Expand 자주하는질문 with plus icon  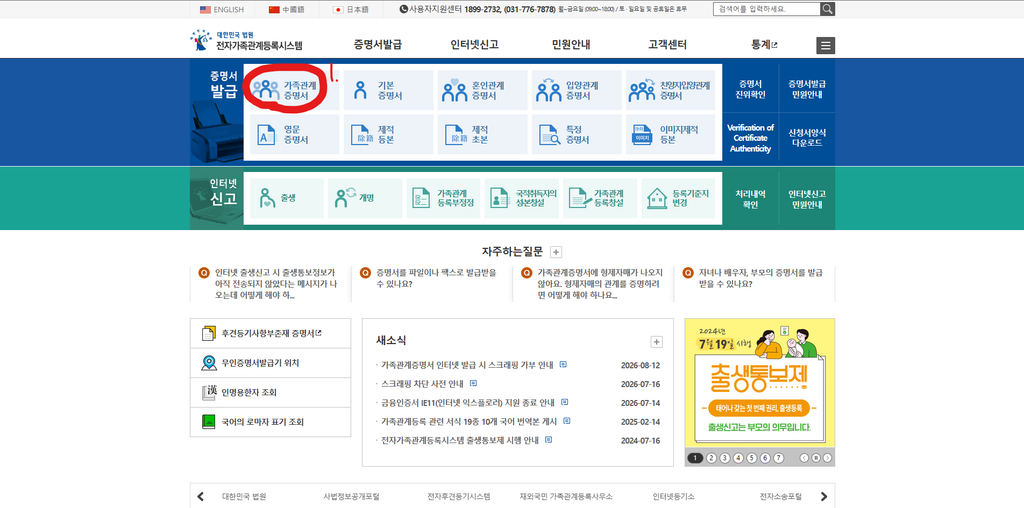(x=556, y=252)
